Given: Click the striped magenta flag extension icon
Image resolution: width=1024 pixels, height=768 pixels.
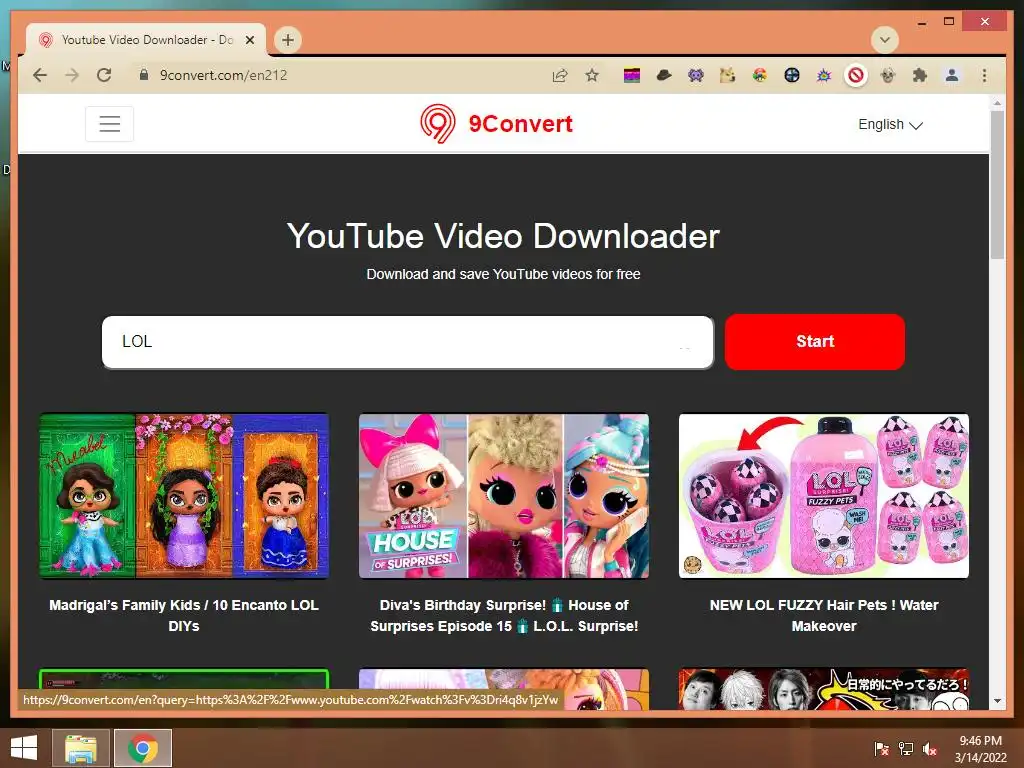Looking at the screenshot, I should tap(632, 76).
